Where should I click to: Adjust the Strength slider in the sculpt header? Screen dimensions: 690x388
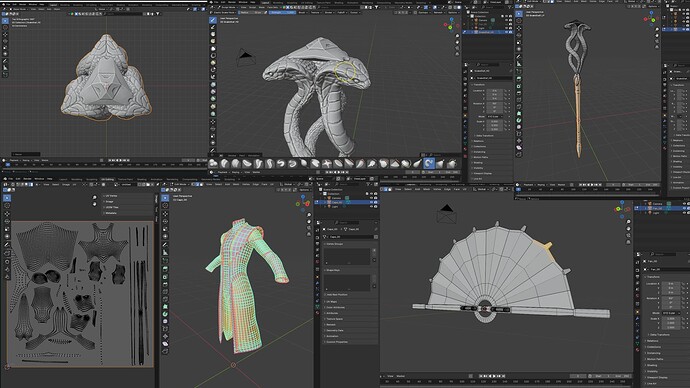(283, 12)
